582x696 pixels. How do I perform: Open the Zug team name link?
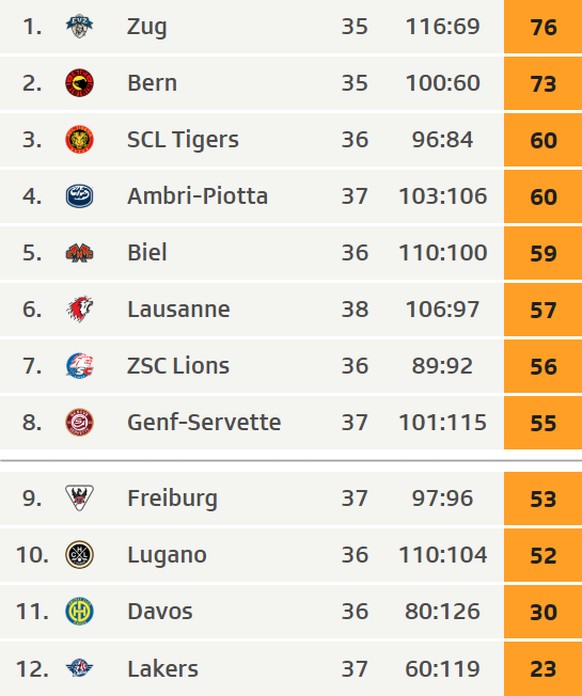[147, 27]
